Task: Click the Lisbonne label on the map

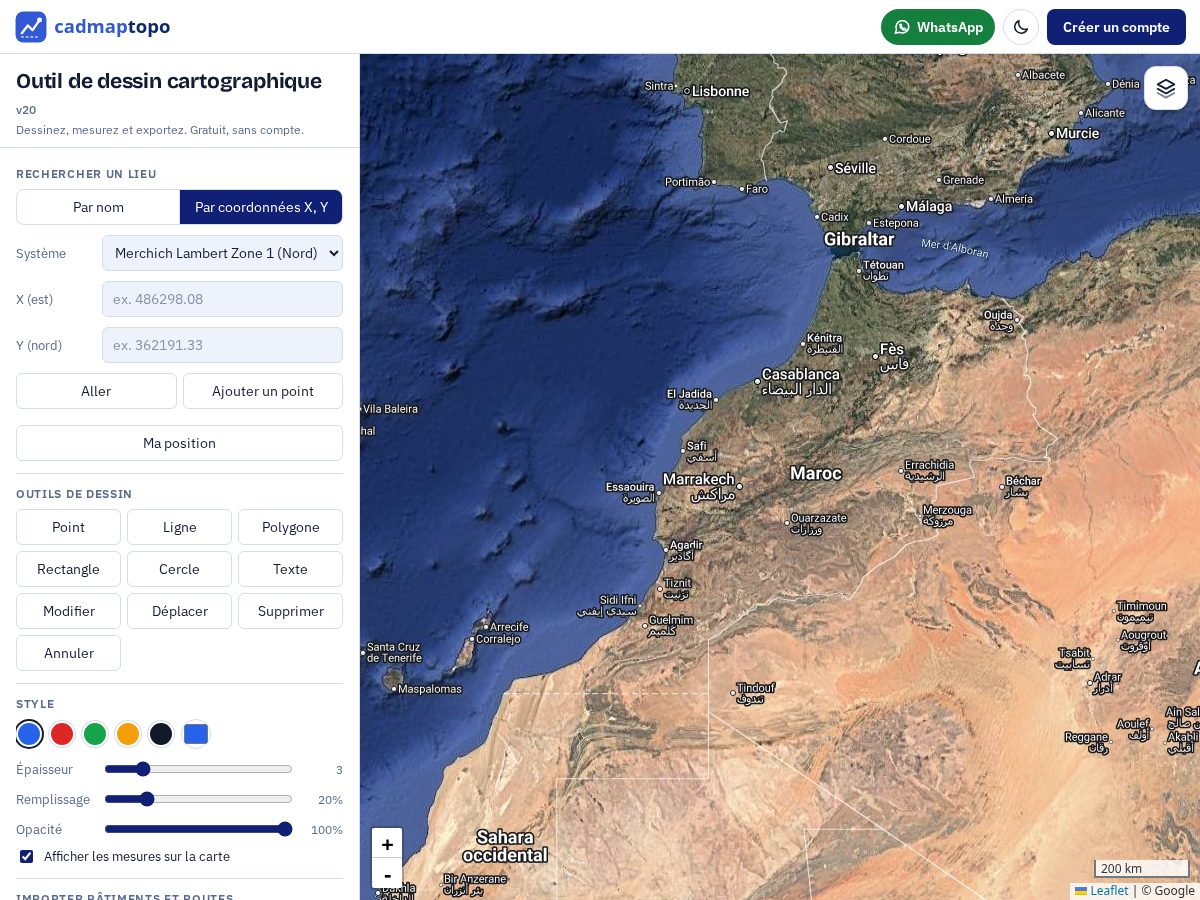Action: tap(721, 91)
